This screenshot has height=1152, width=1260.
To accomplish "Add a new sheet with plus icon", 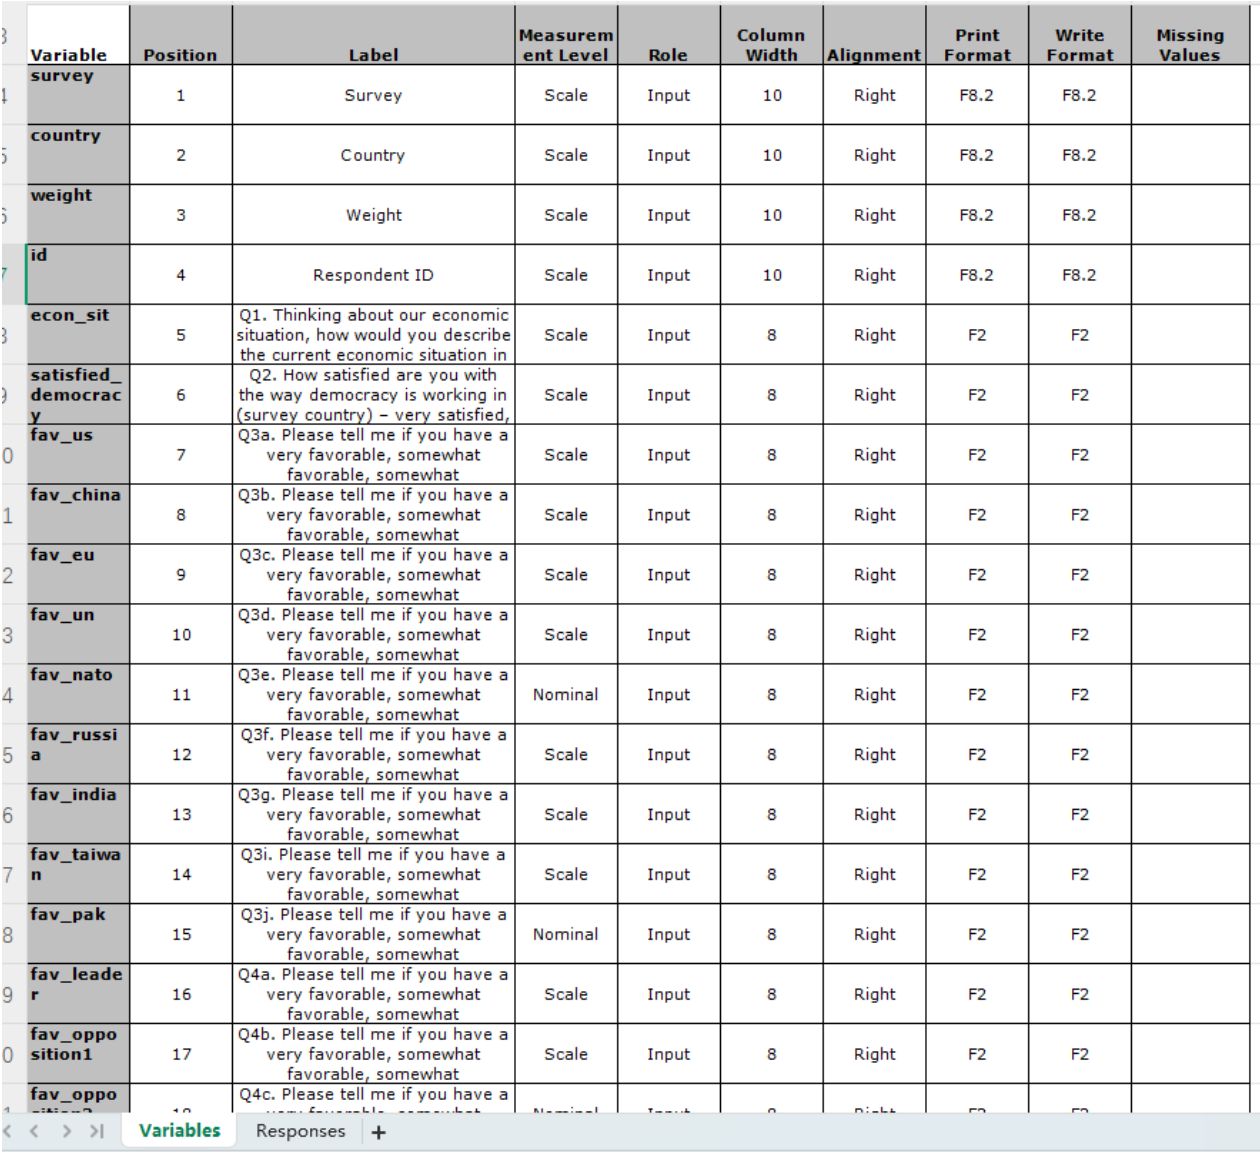I will pos(379,1132).
